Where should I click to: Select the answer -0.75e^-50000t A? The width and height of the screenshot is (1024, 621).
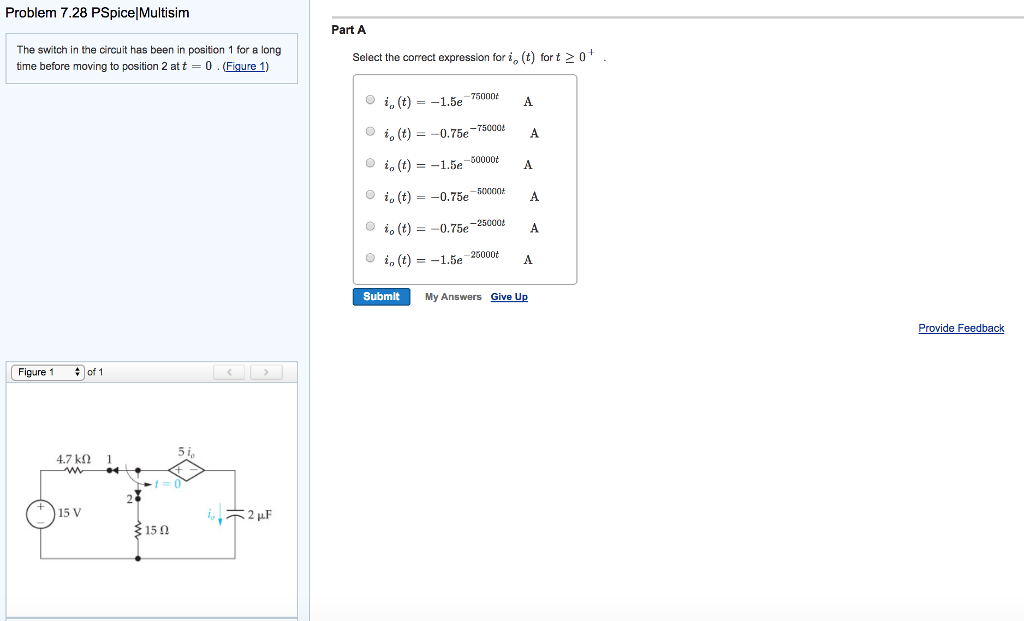point(370,194)
